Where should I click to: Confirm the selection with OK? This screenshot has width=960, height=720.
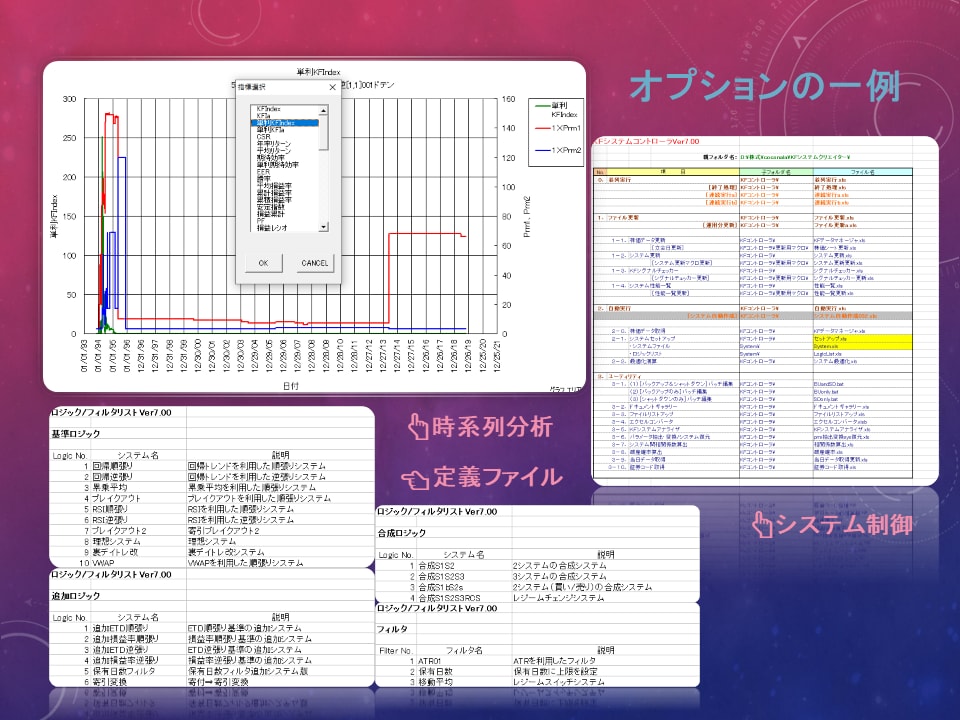(x=263, y=263)
